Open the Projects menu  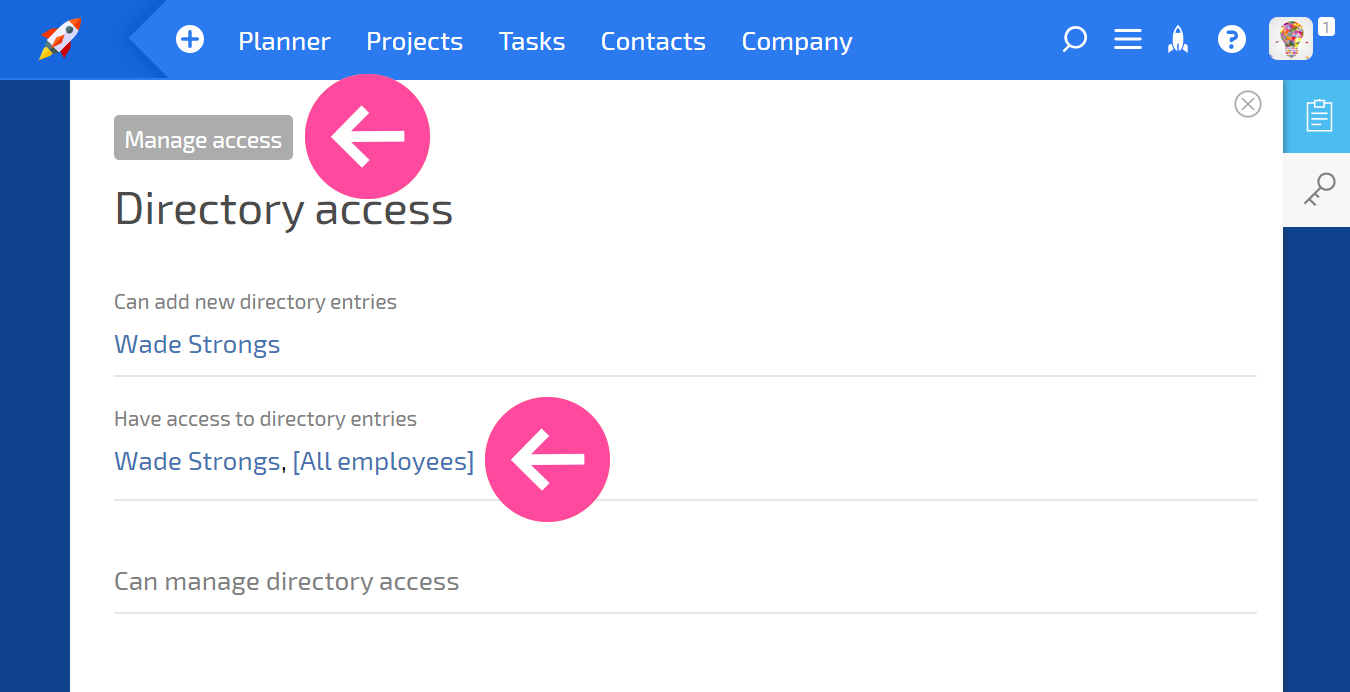[x=414, y=41]
